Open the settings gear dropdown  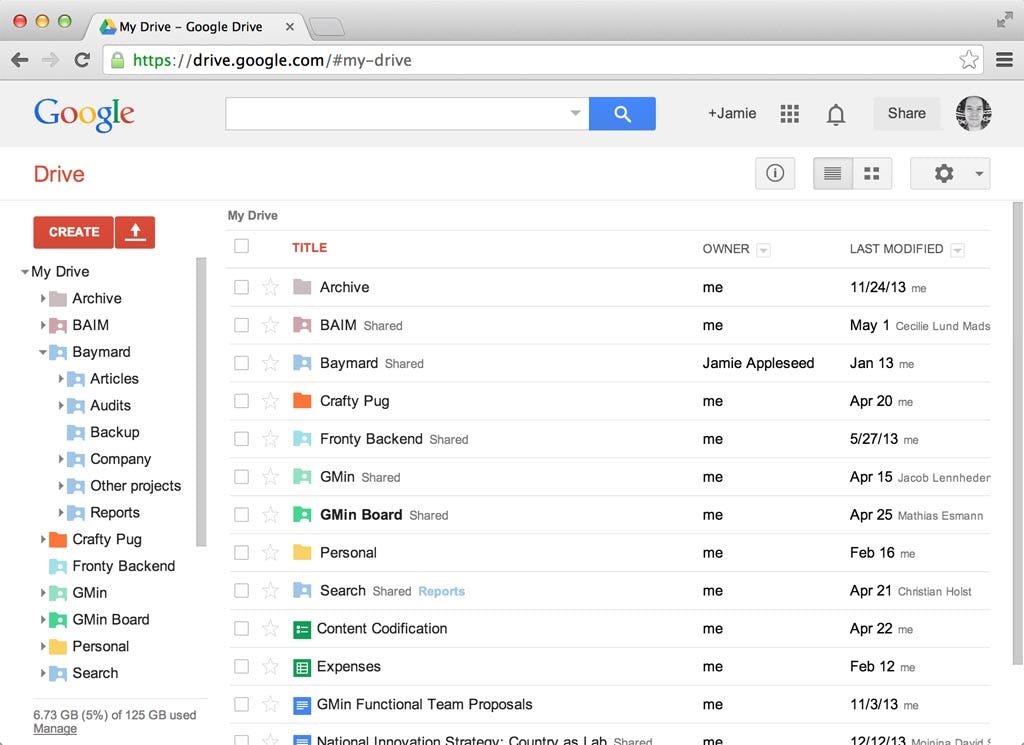pyautogui.click(x=949, y=173)
